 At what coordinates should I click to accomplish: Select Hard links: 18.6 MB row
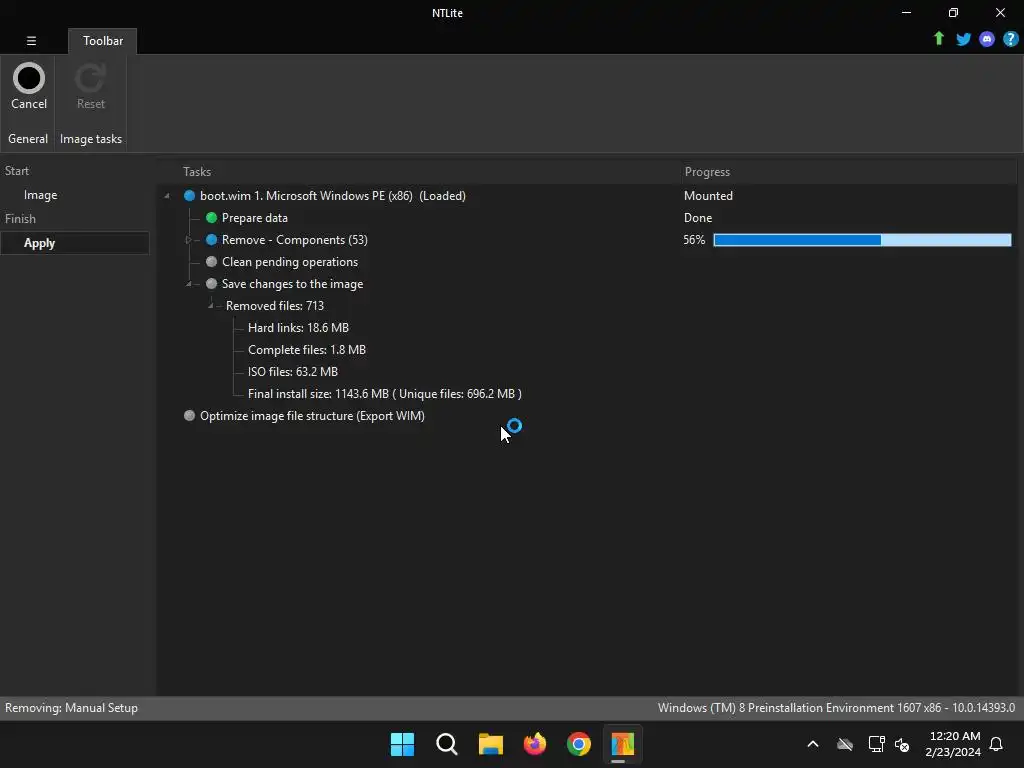point(298,328)
